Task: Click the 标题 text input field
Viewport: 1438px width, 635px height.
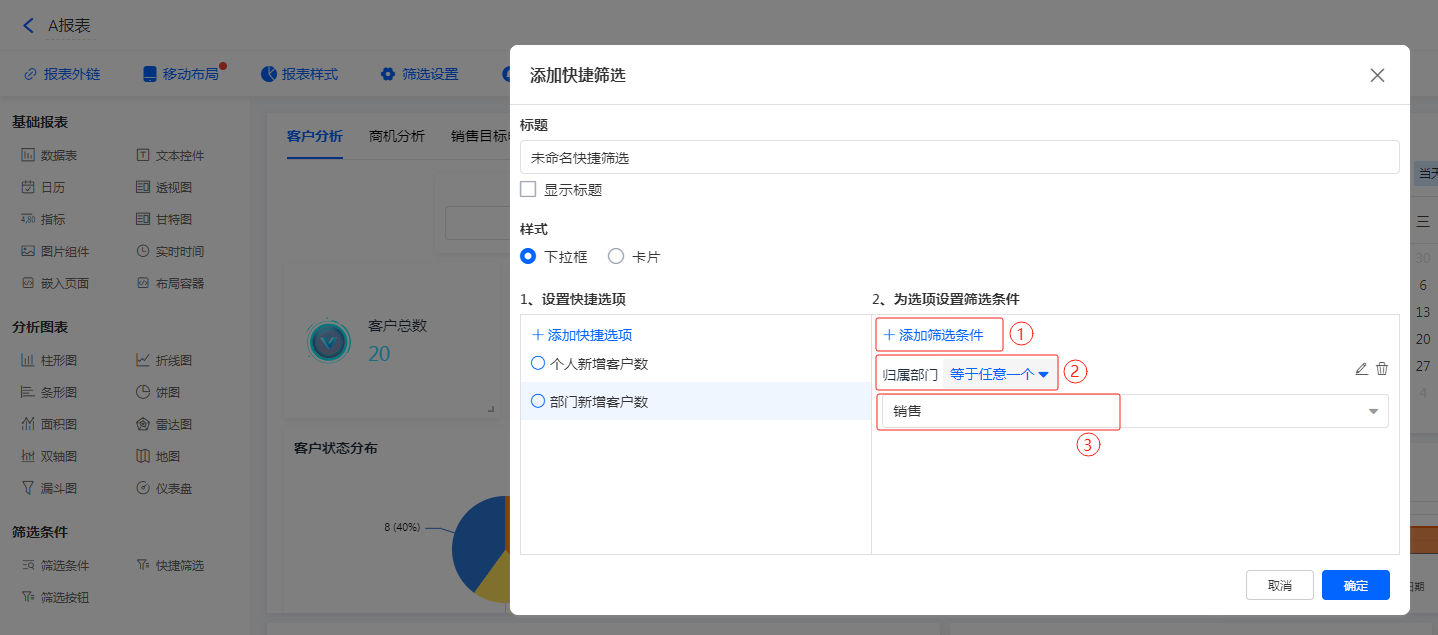Action: pos(958,157)
